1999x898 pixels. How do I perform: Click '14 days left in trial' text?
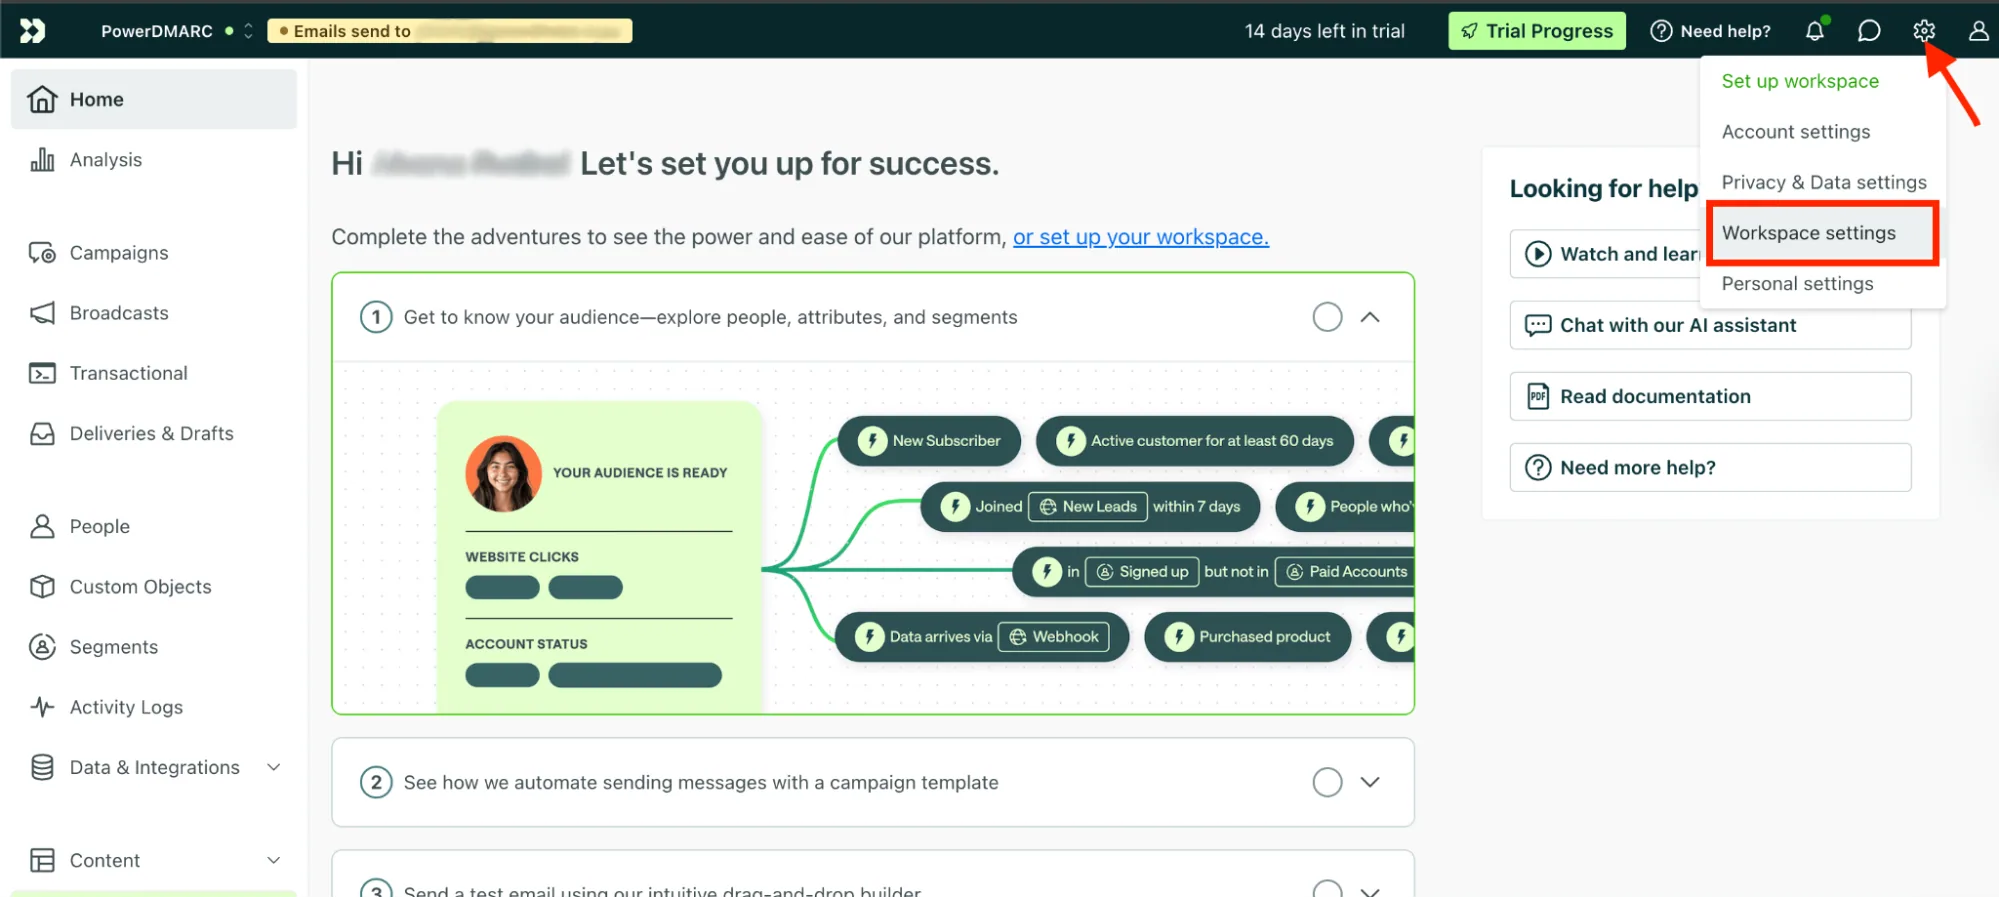click(1325, 31)
